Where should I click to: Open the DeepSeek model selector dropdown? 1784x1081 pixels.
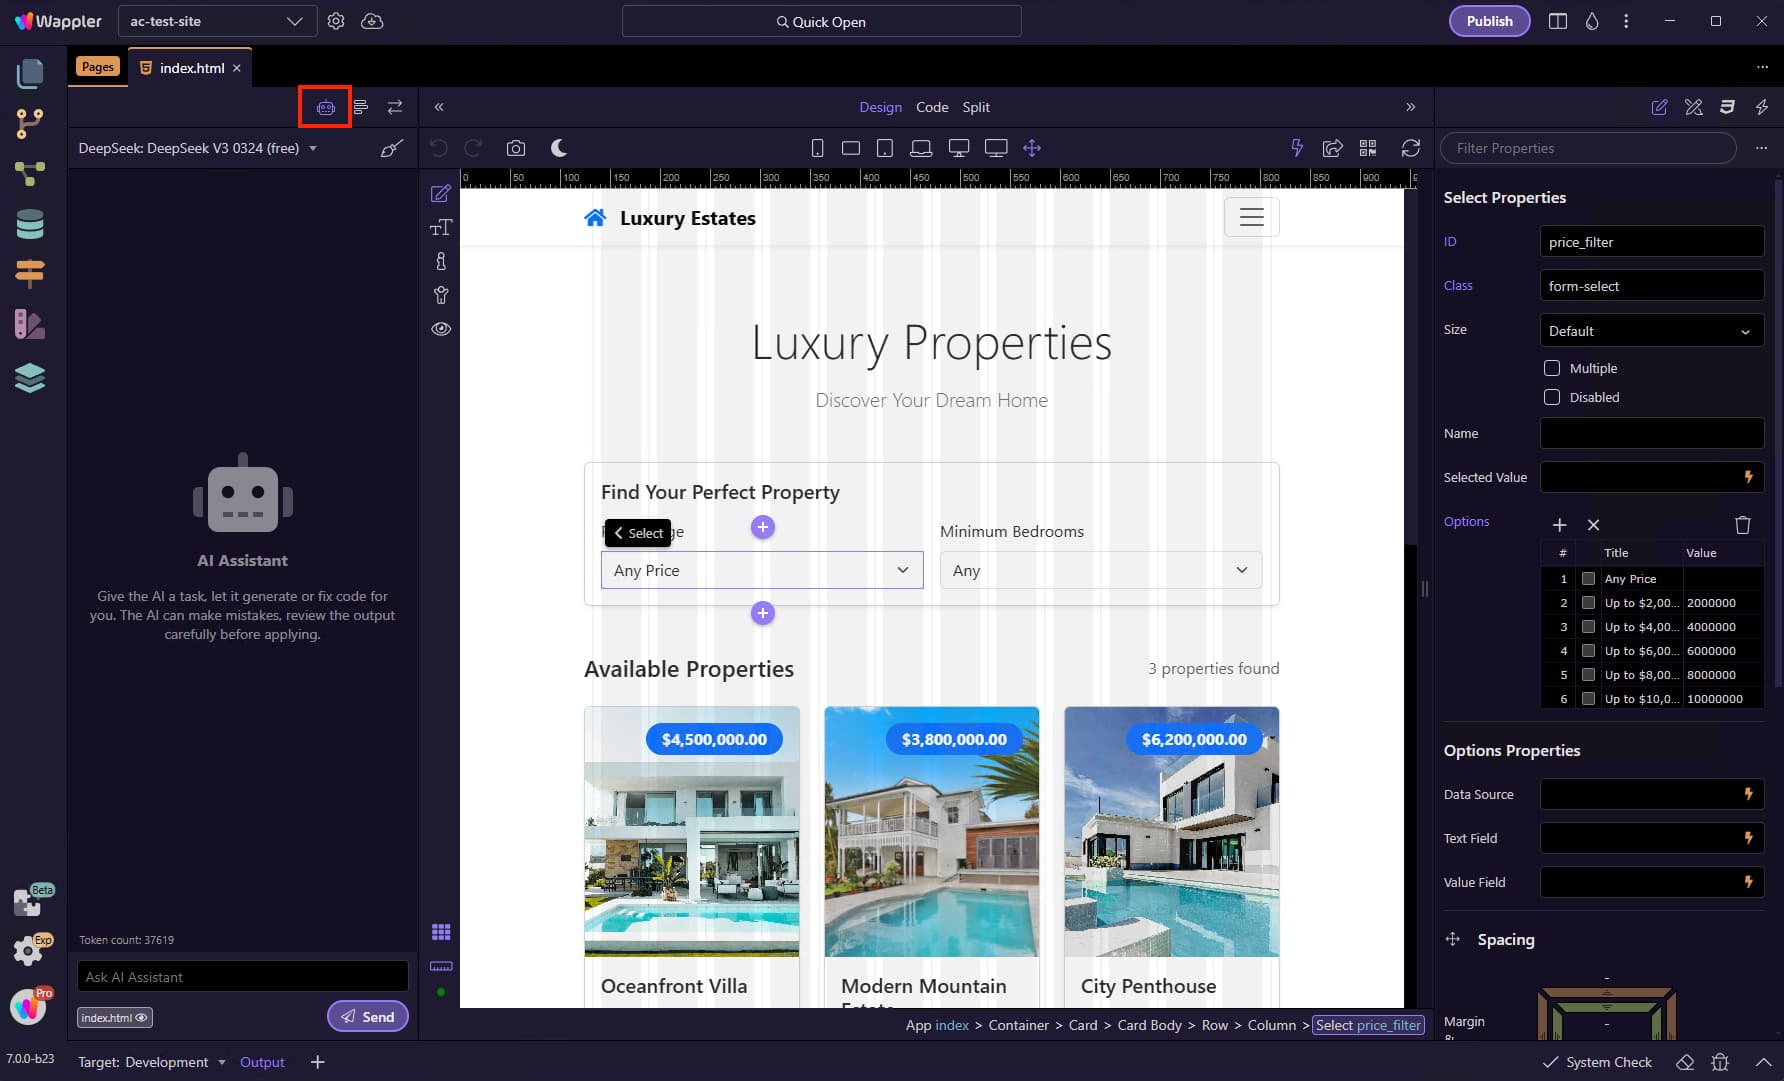point(198,148)
